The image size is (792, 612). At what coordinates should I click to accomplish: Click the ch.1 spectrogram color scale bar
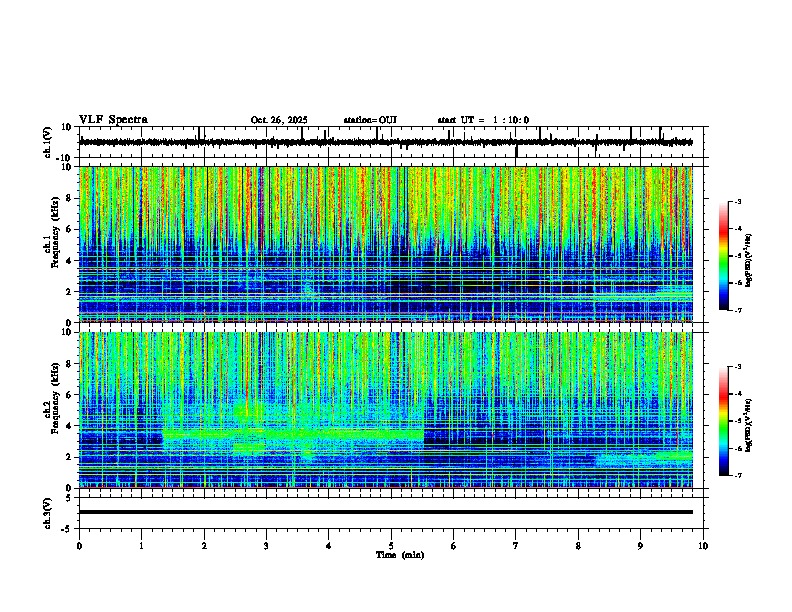click(x=723, y=256)
